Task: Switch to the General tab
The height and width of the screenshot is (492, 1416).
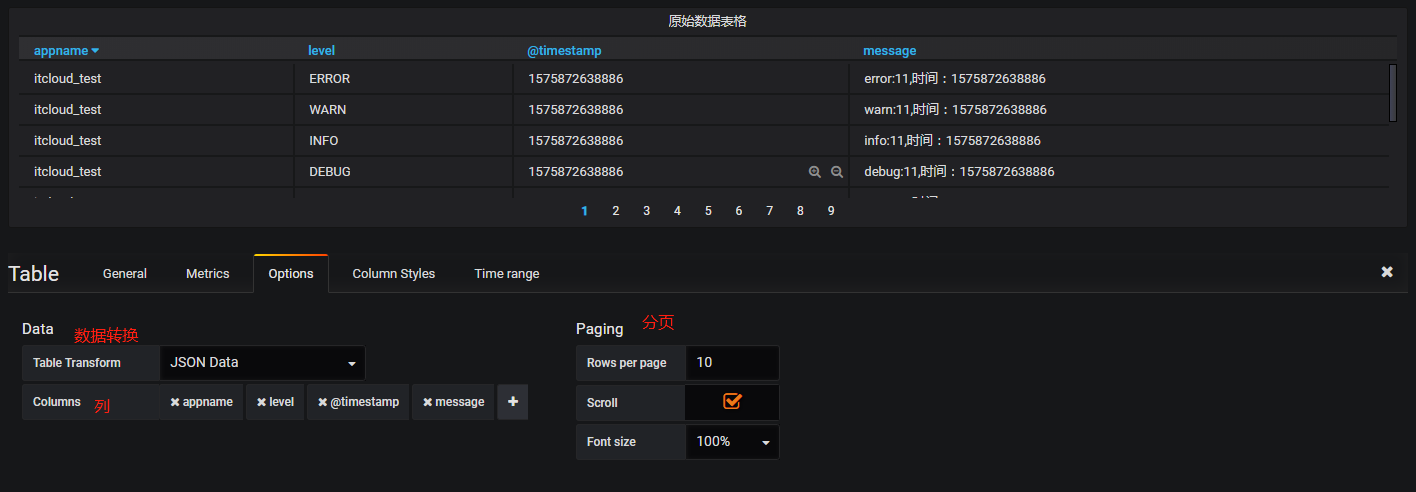Action: [125, 273]
